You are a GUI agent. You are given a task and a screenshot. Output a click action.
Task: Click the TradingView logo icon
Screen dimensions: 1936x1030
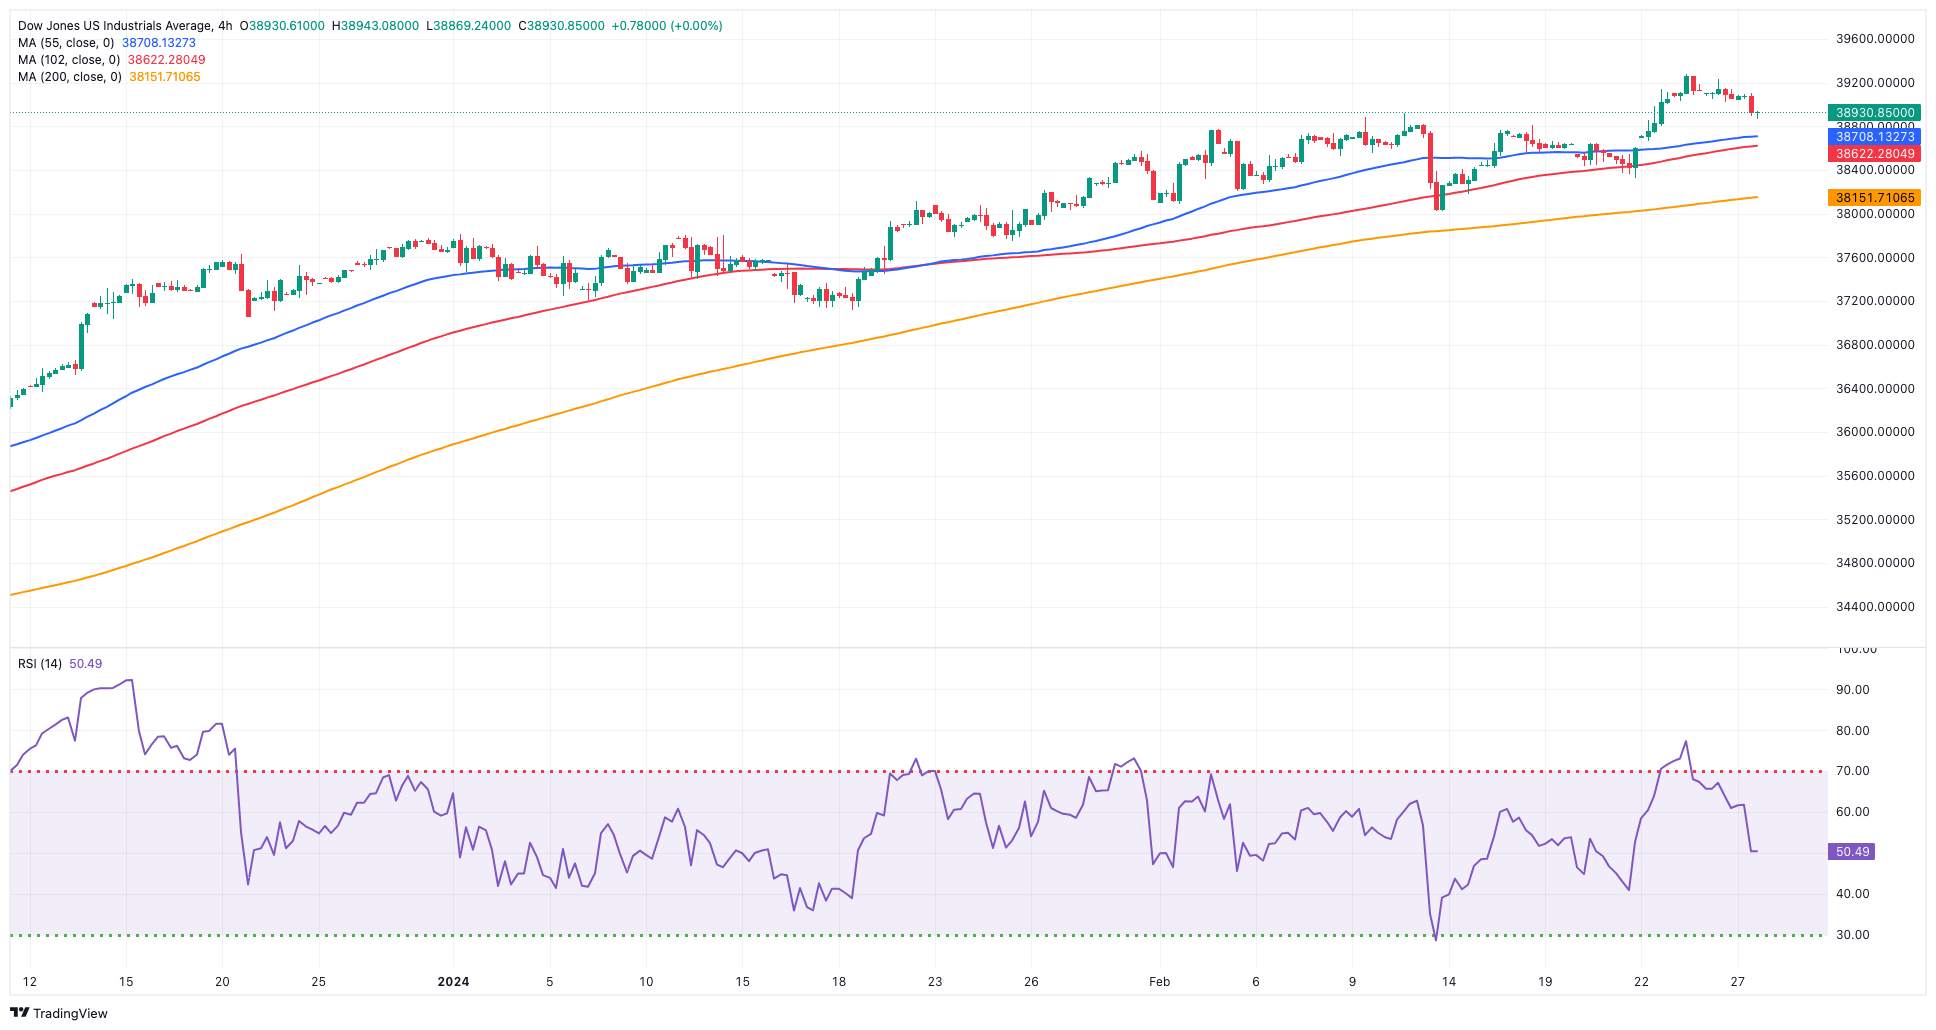(21, 1013)
